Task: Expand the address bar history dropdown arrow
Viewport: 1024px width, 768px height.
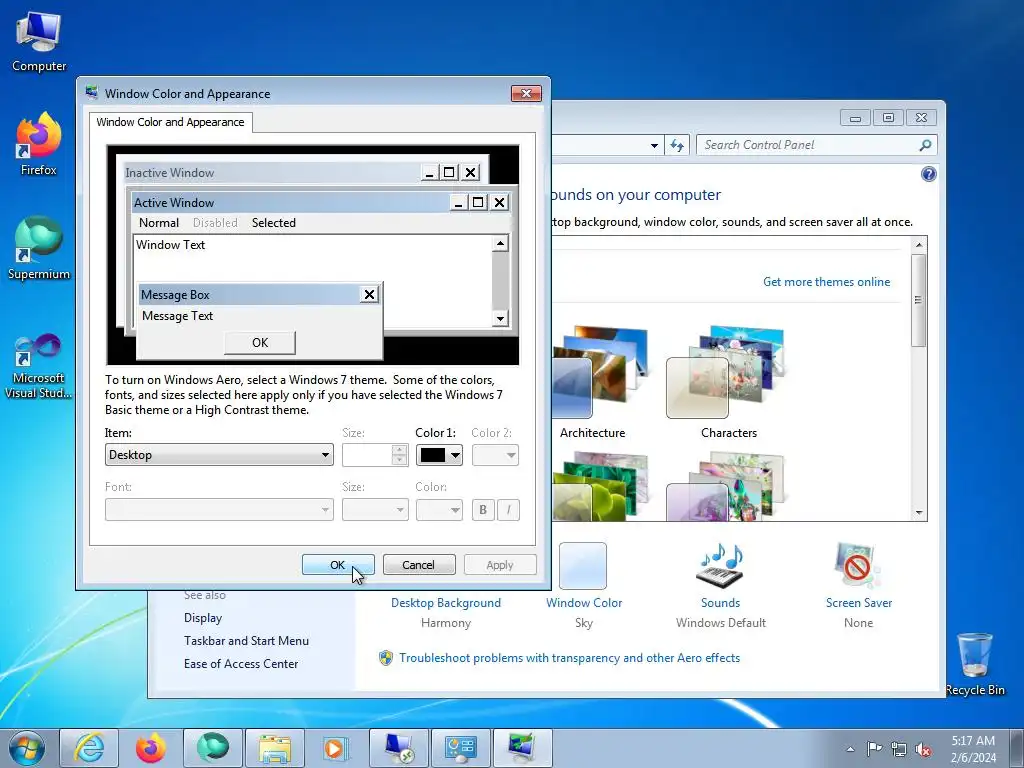Action: click(654, 146)
